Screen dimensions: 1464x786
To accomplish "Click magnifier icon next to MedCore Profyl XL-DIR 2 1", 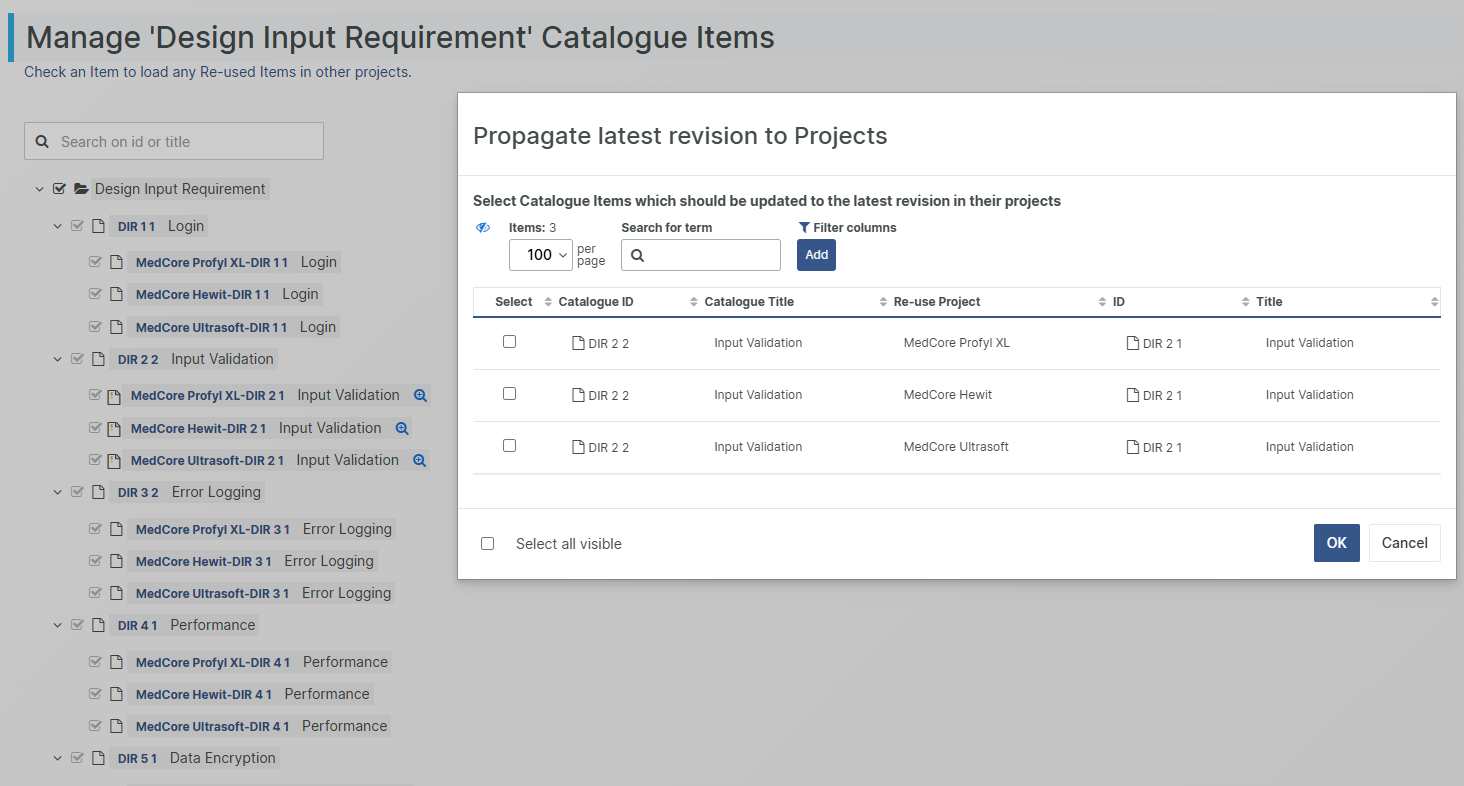I will click(420, 396).
